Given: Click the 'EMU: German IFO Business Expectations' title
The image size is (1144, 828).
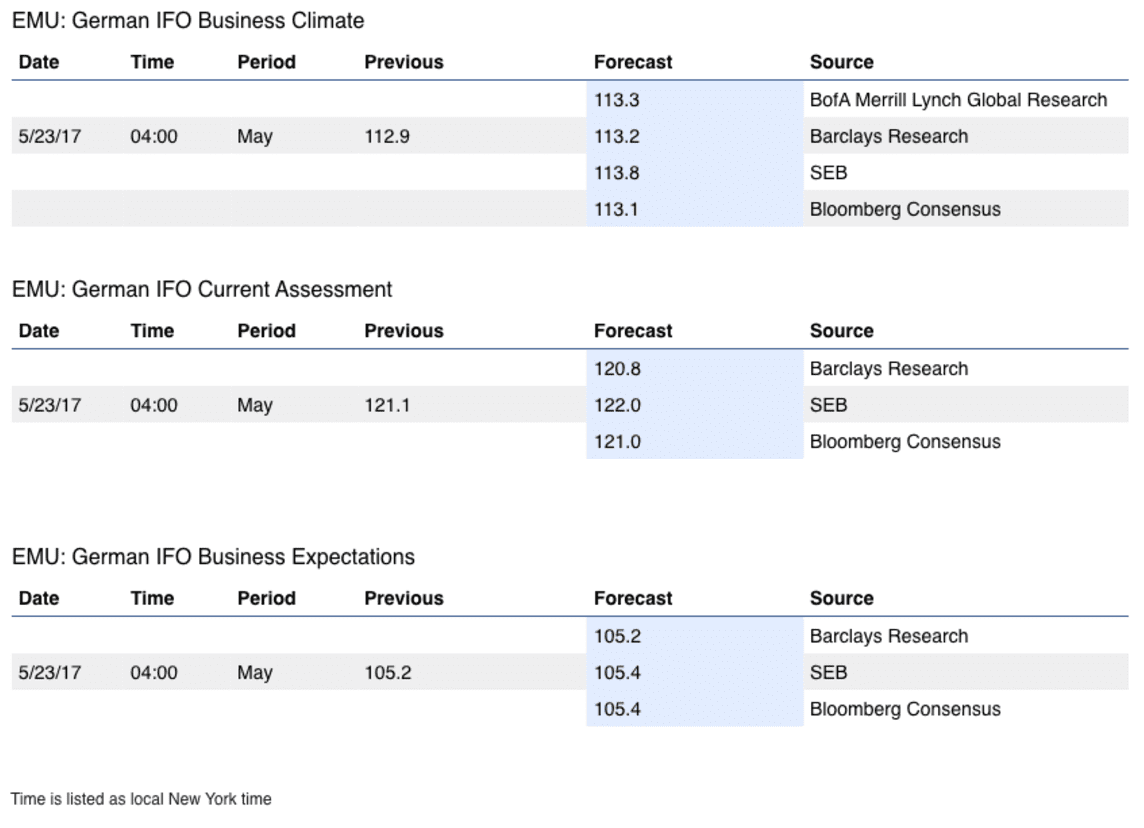Looking at the screenshot, I should pyautogui.click(x=213, y=557).
